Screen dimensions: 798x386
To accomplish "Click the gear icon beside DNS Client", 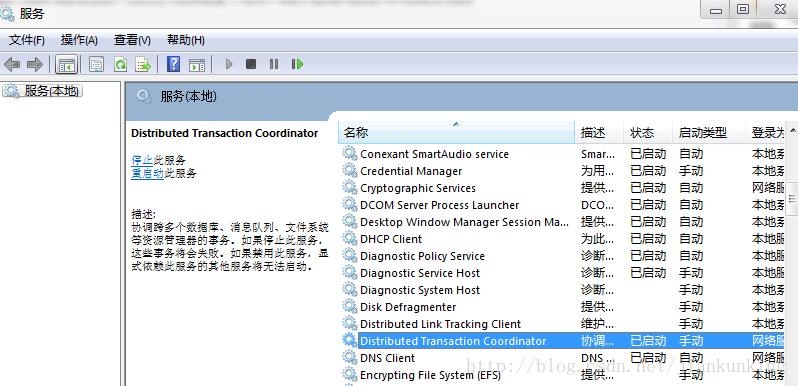I will [x=350, y=357].
